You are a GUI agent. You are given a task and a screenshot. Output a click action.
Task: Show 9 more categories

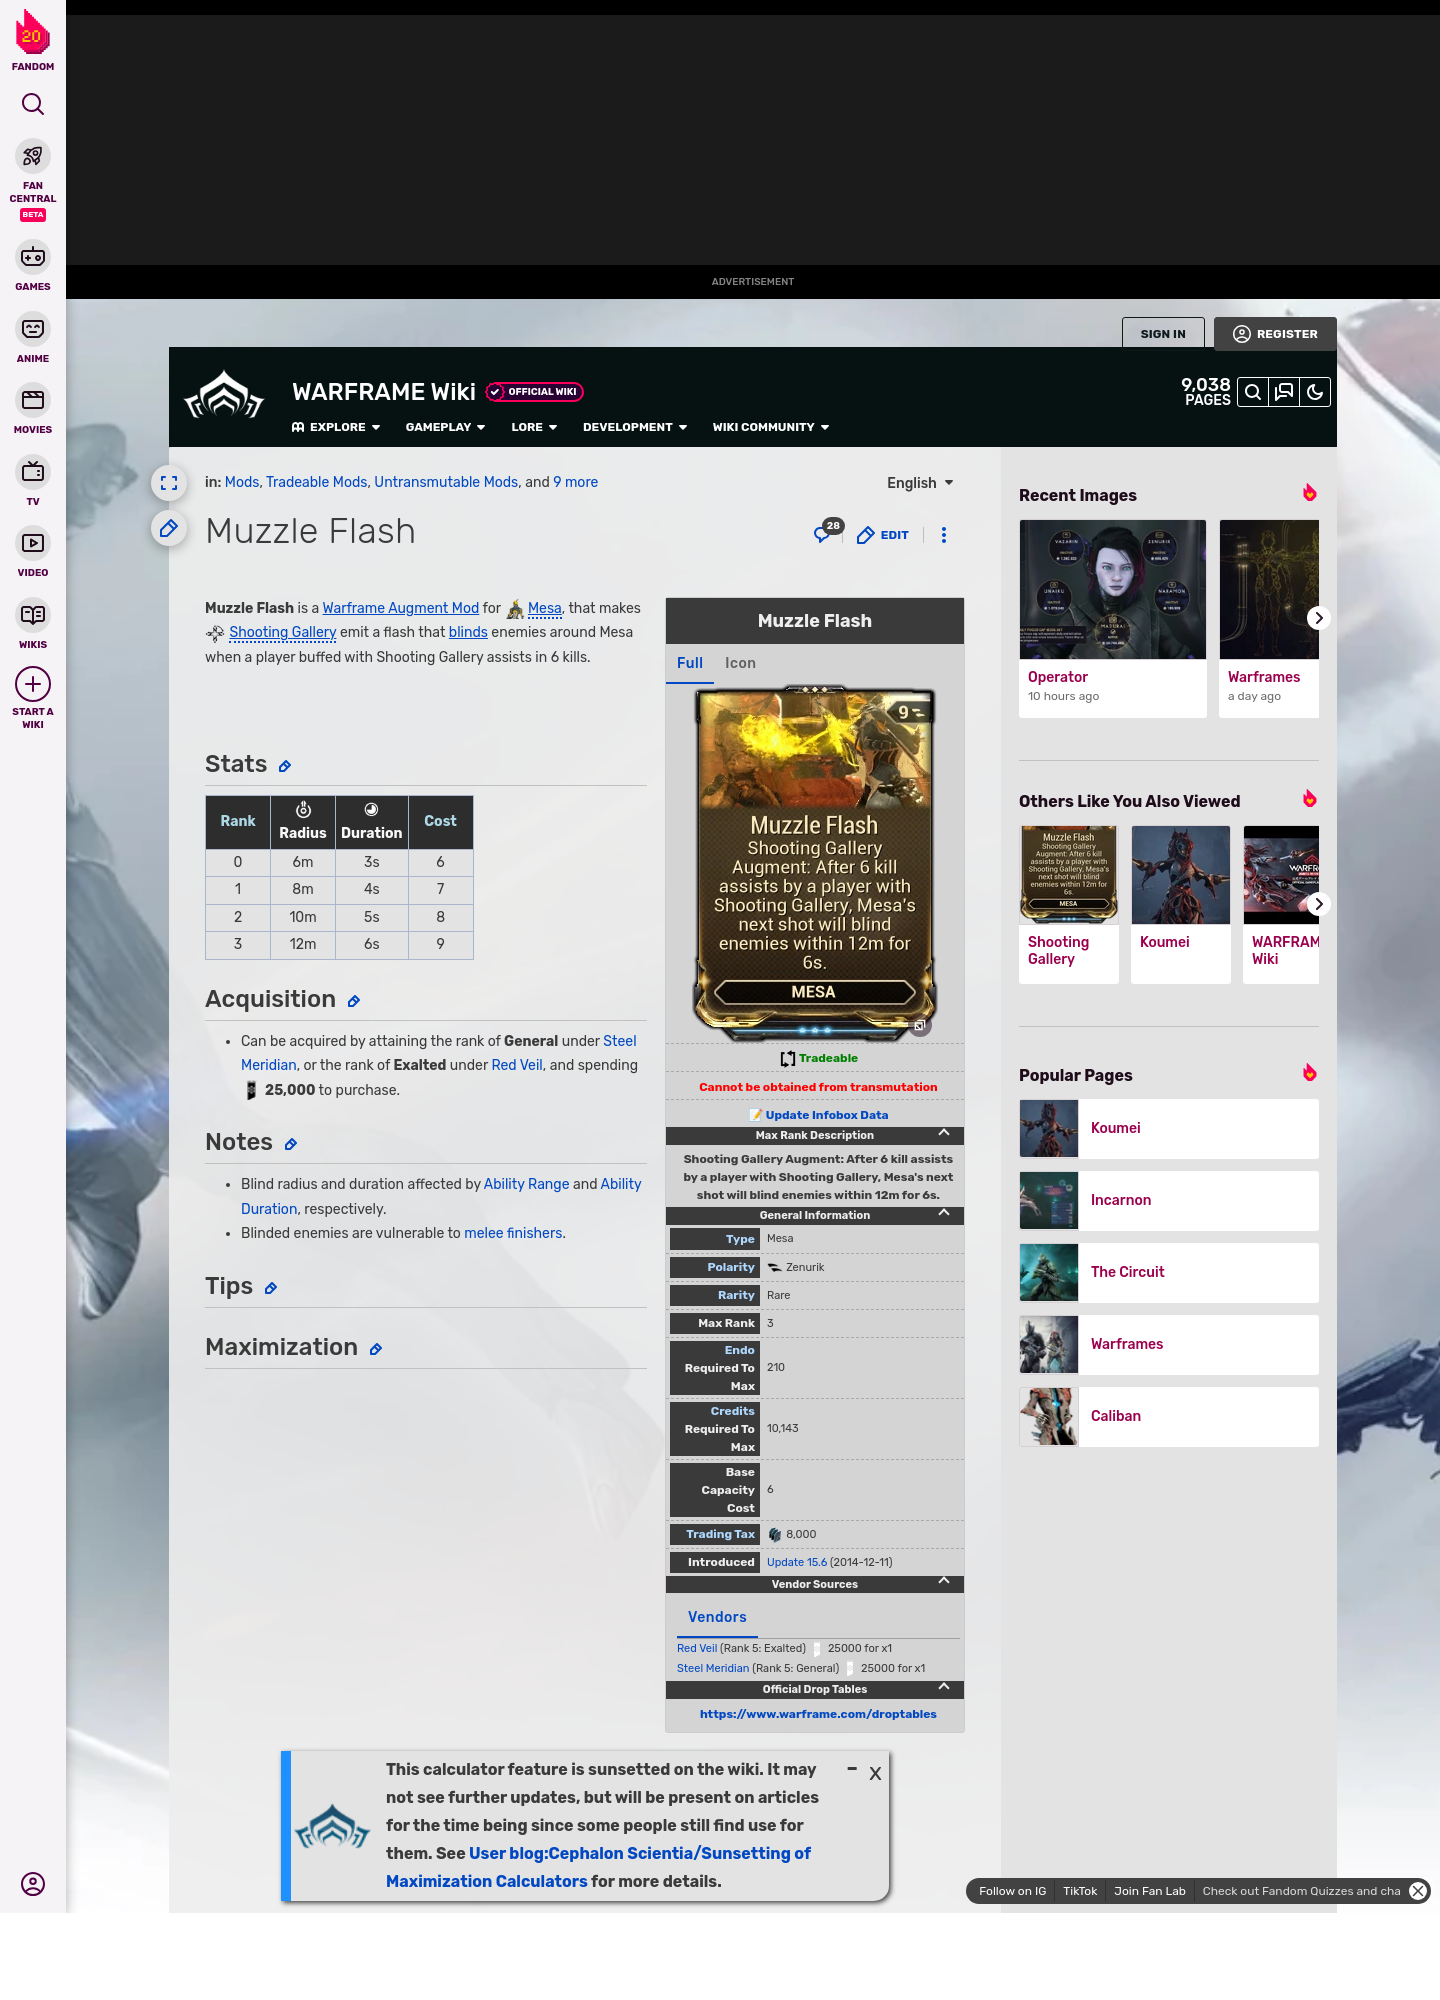(x=575, y=482)
